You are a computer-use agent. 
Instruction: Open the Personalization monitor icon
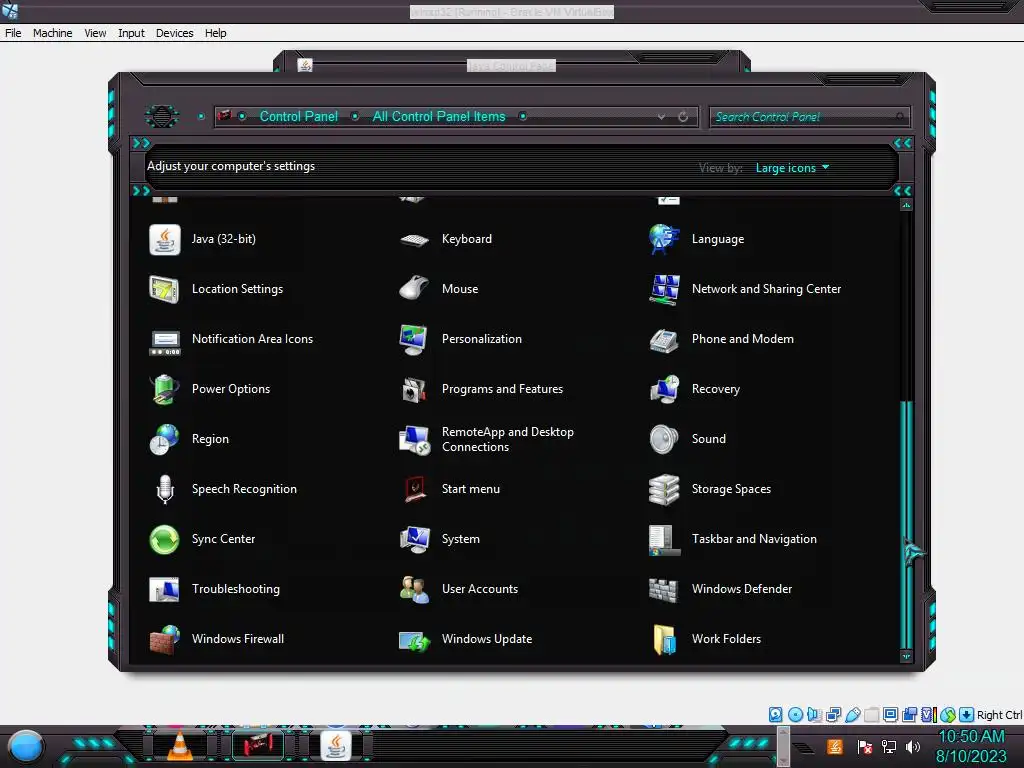pos(414,340)
